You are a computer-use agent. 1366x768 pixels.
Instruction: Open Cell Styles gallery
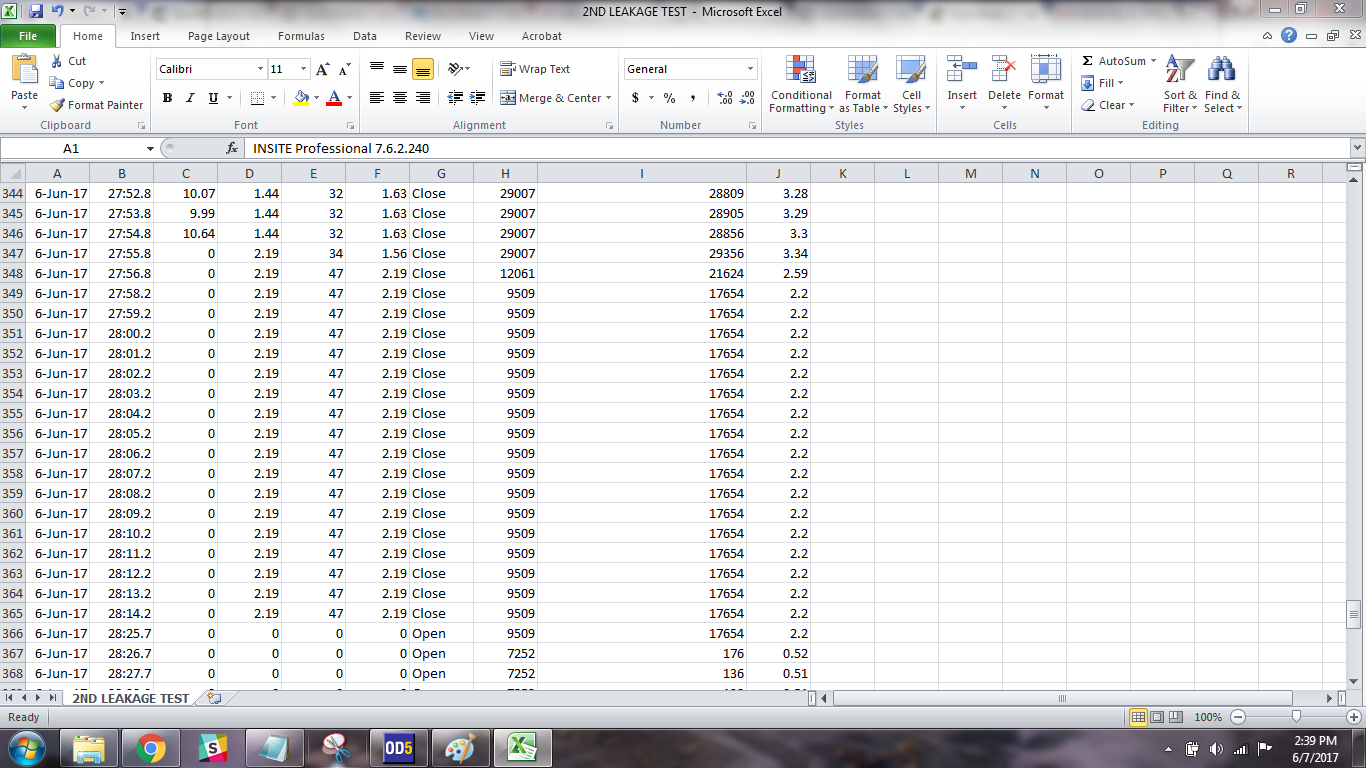911,85
